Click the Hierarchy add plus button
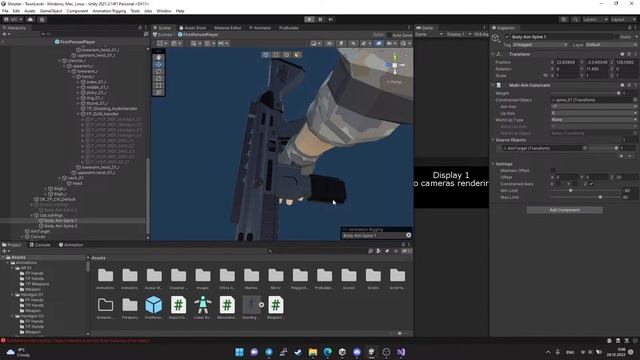The image size is (640, 360). [5, 34]
